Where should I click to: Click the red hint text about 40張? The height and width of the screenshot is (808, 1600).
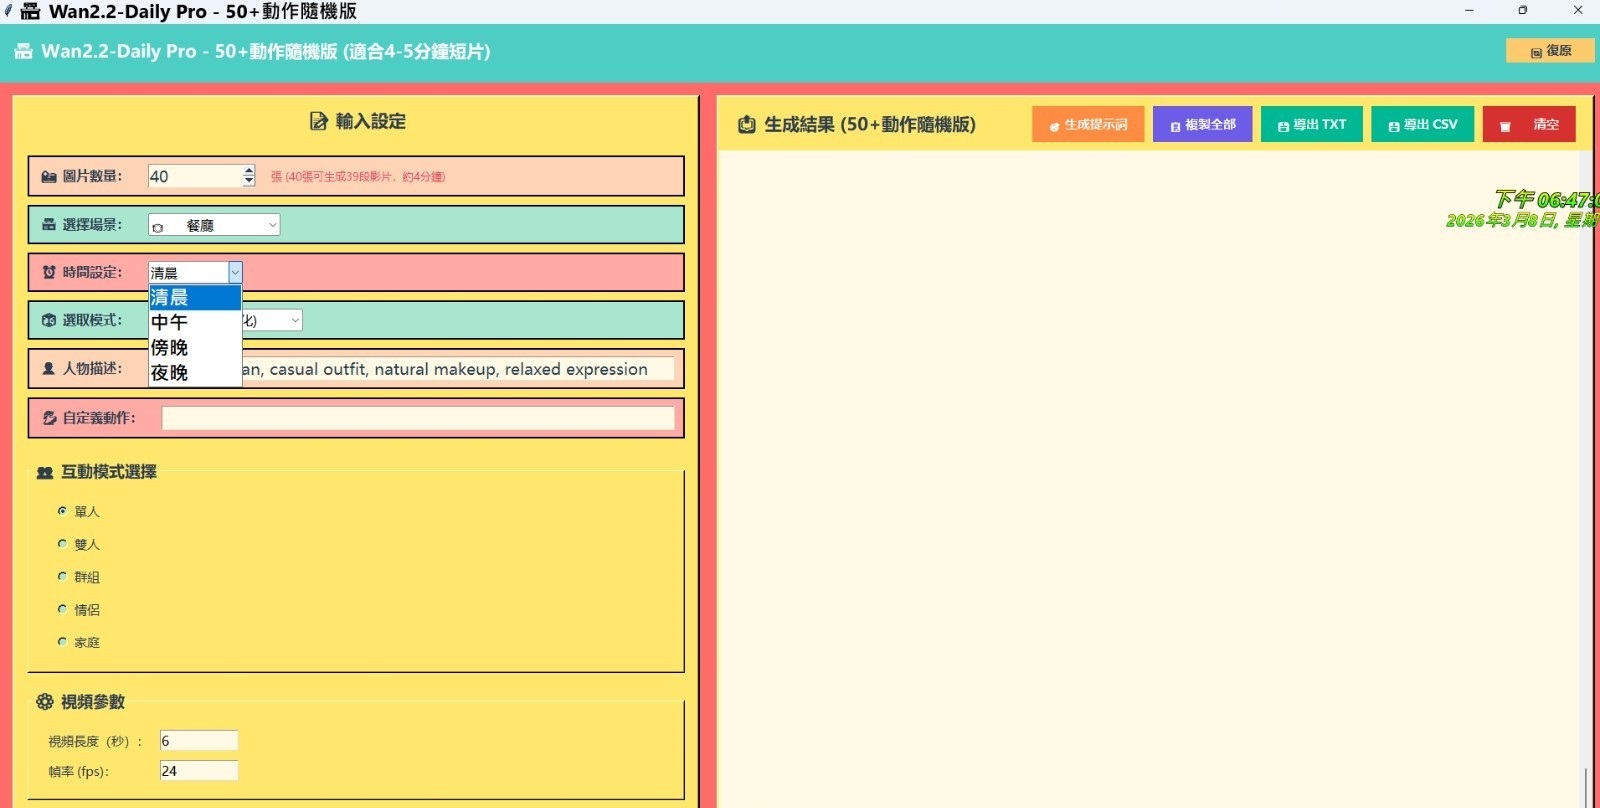tap(358, 177)
